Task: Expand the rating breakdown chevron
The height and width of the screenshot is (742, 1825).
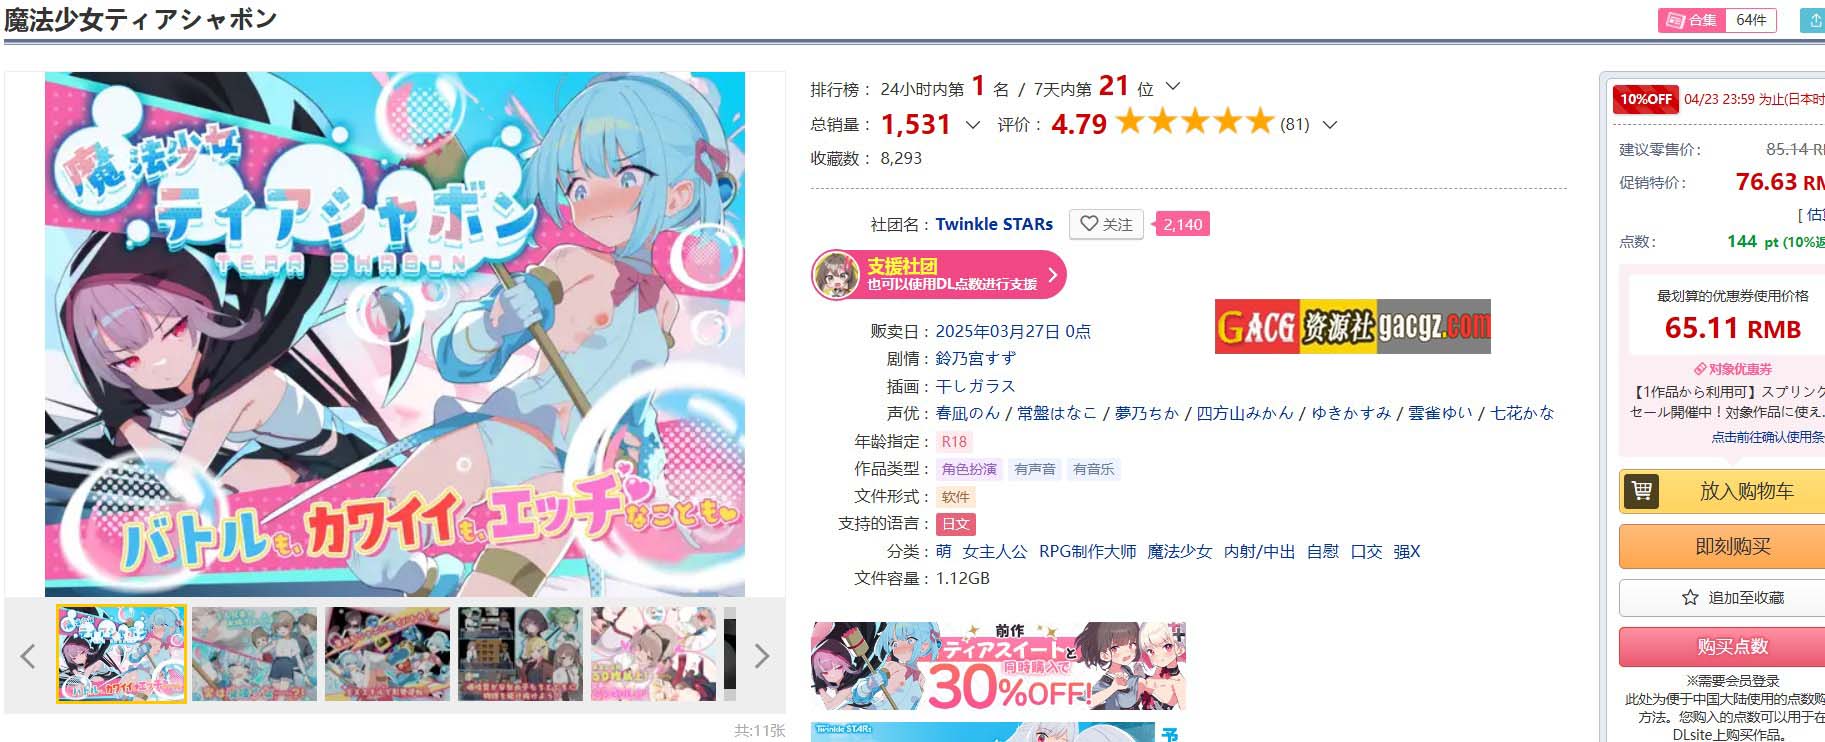Action: [x=1329, y=125]
